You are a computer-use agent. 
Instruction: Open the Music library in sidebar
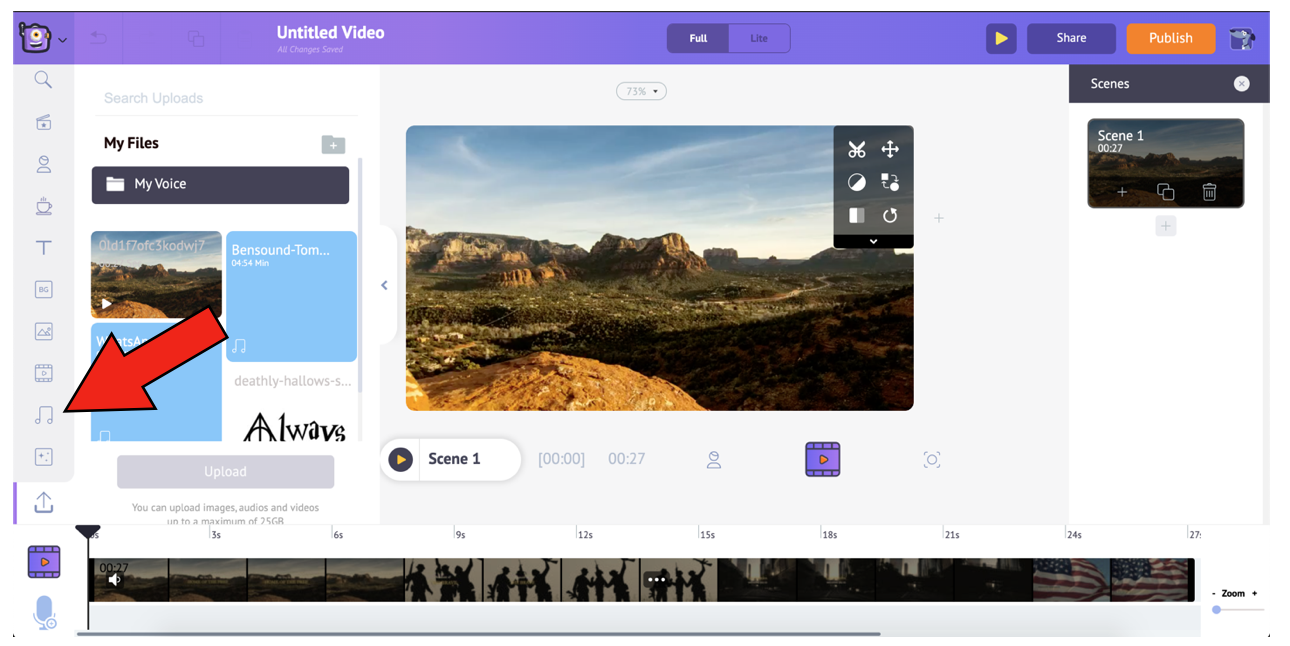pos(44,415)
